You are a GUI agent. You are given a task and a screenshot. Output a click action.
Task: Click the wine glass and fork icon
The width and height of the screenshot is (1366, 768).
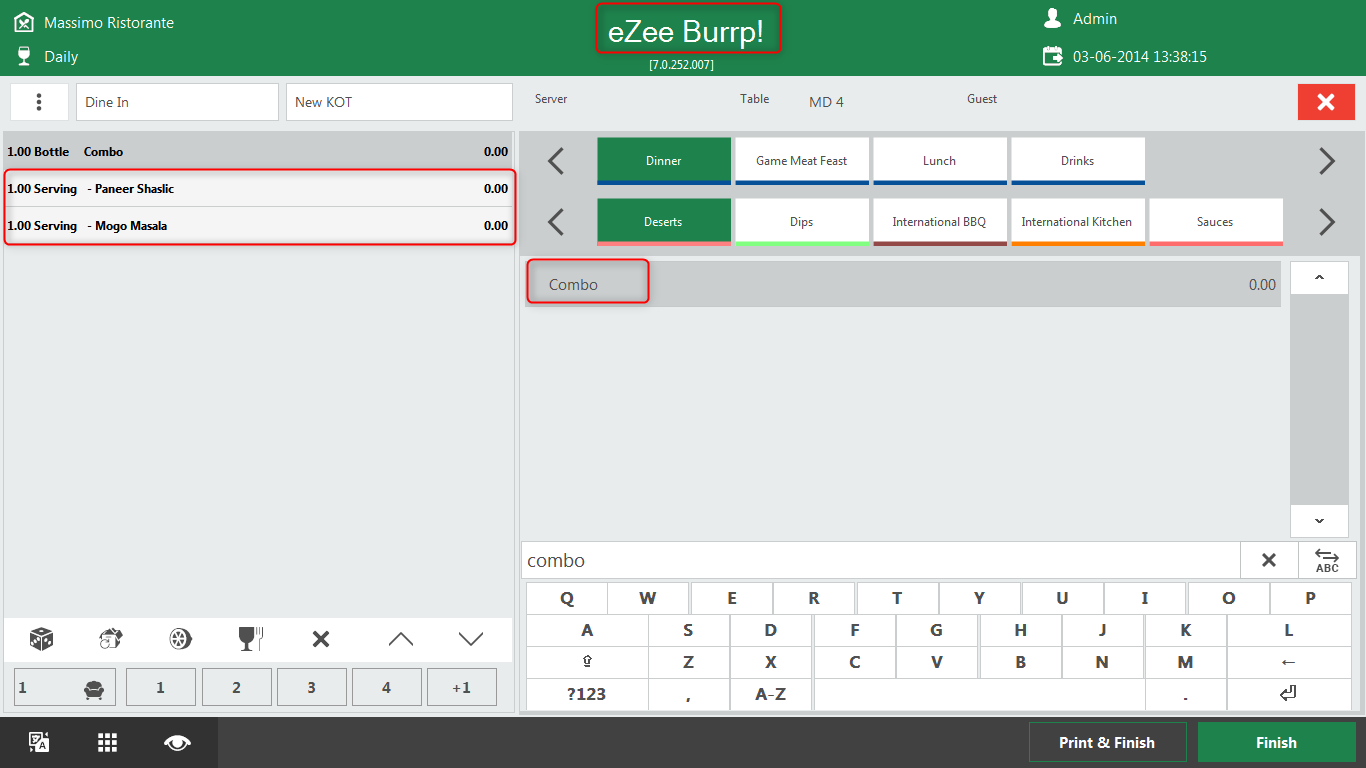pyautogui.click(x=250, y=639)
